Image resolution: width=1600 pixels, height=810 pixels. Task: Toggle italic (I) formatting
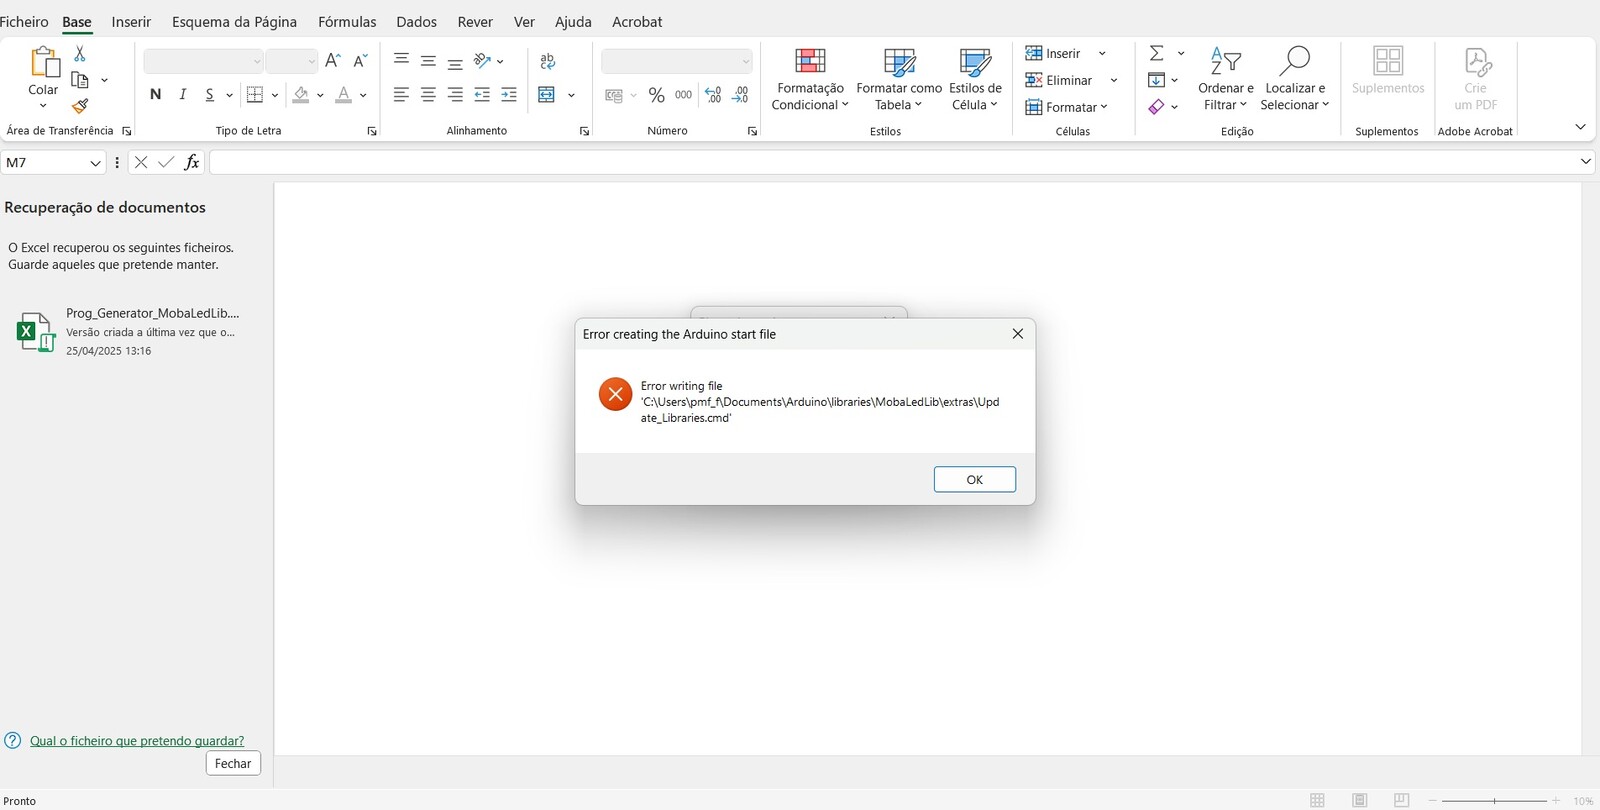tap(182, 95)
